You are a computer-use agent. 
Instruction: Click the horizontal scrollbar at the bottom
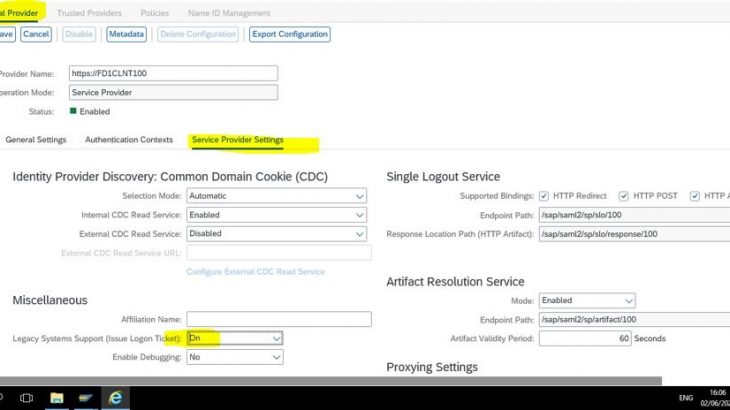(331, 381)
